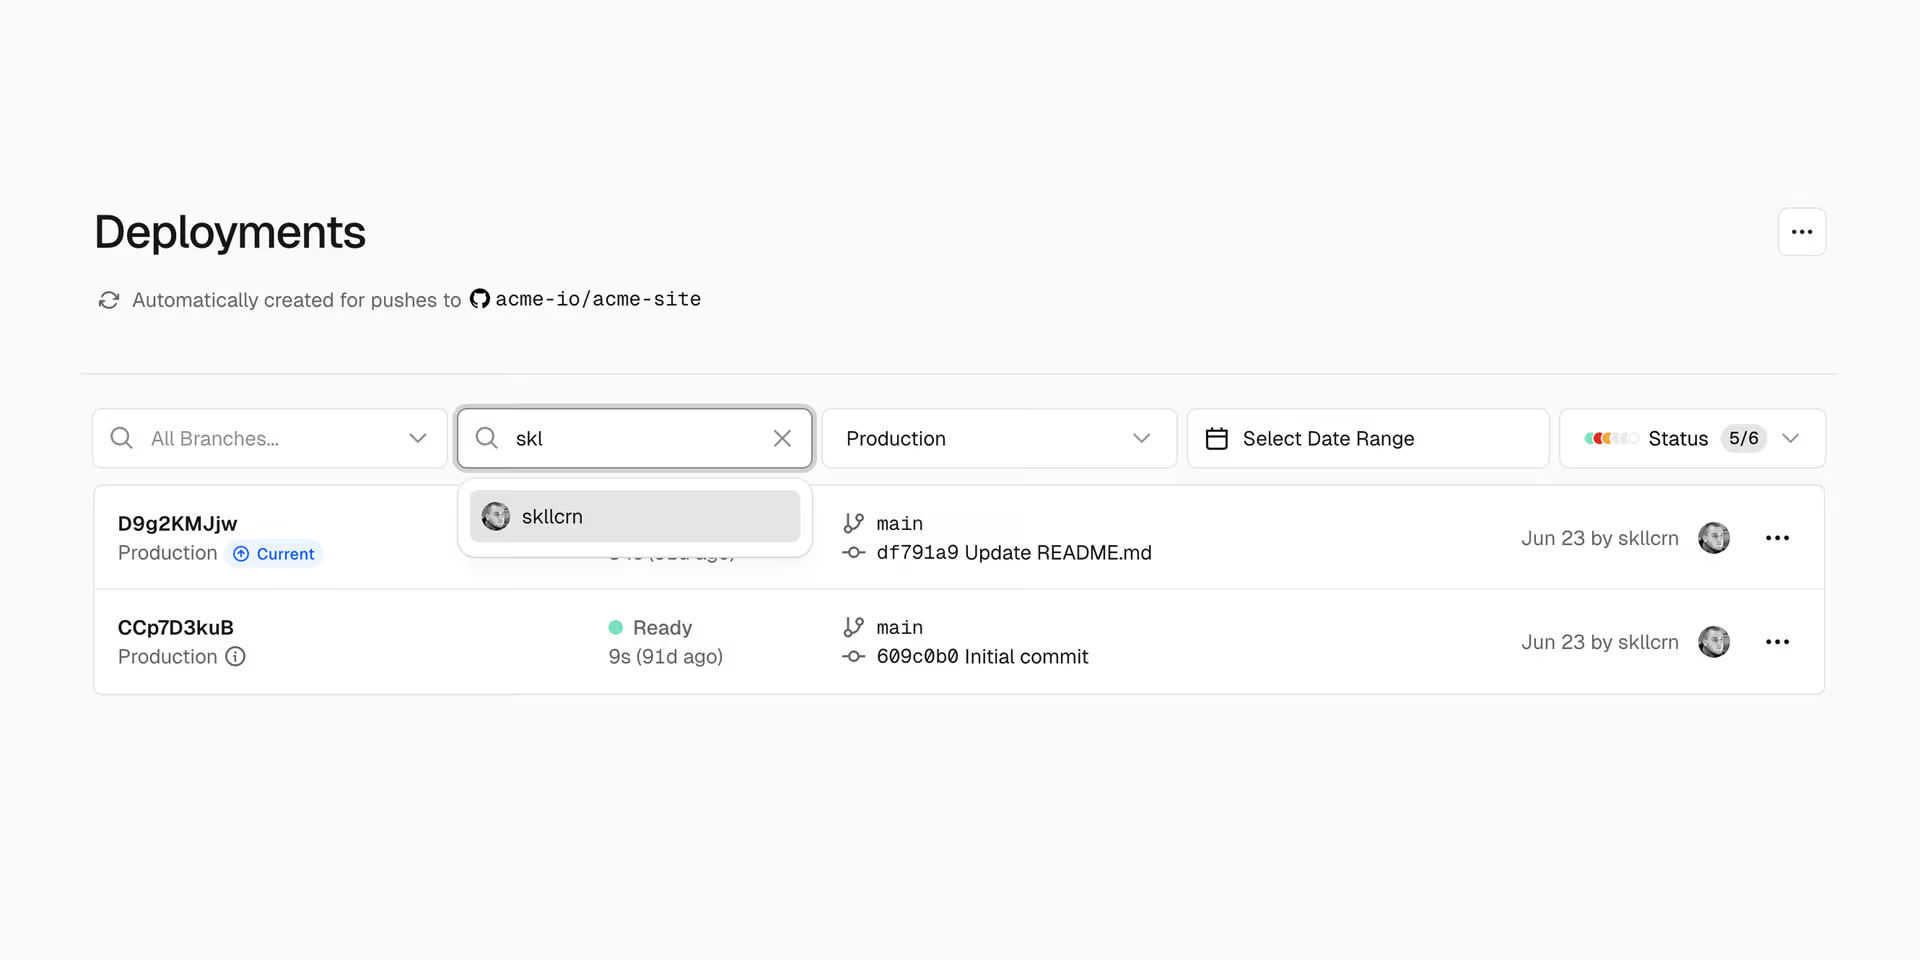Click commit 609c0b0 Initial commit
Viewport: 1920px width, 960px height.
981,657
